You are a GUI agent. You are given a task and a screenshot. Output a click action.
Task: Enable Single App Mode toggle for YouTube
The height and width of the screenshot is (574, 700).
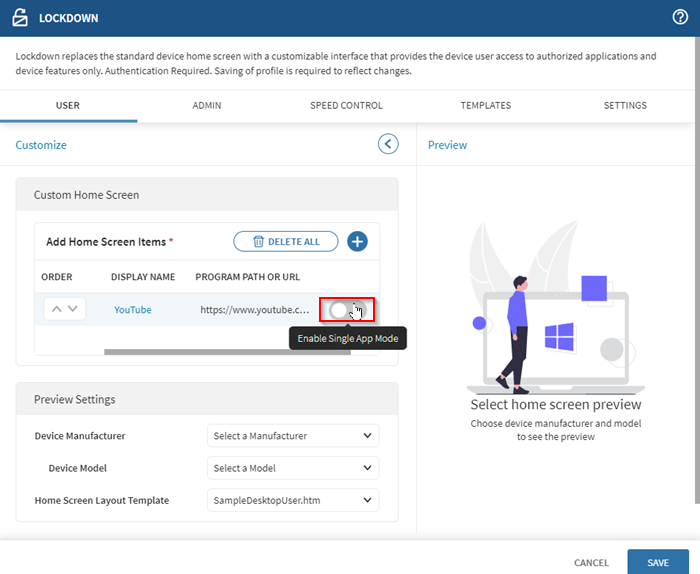coord(347,310)
